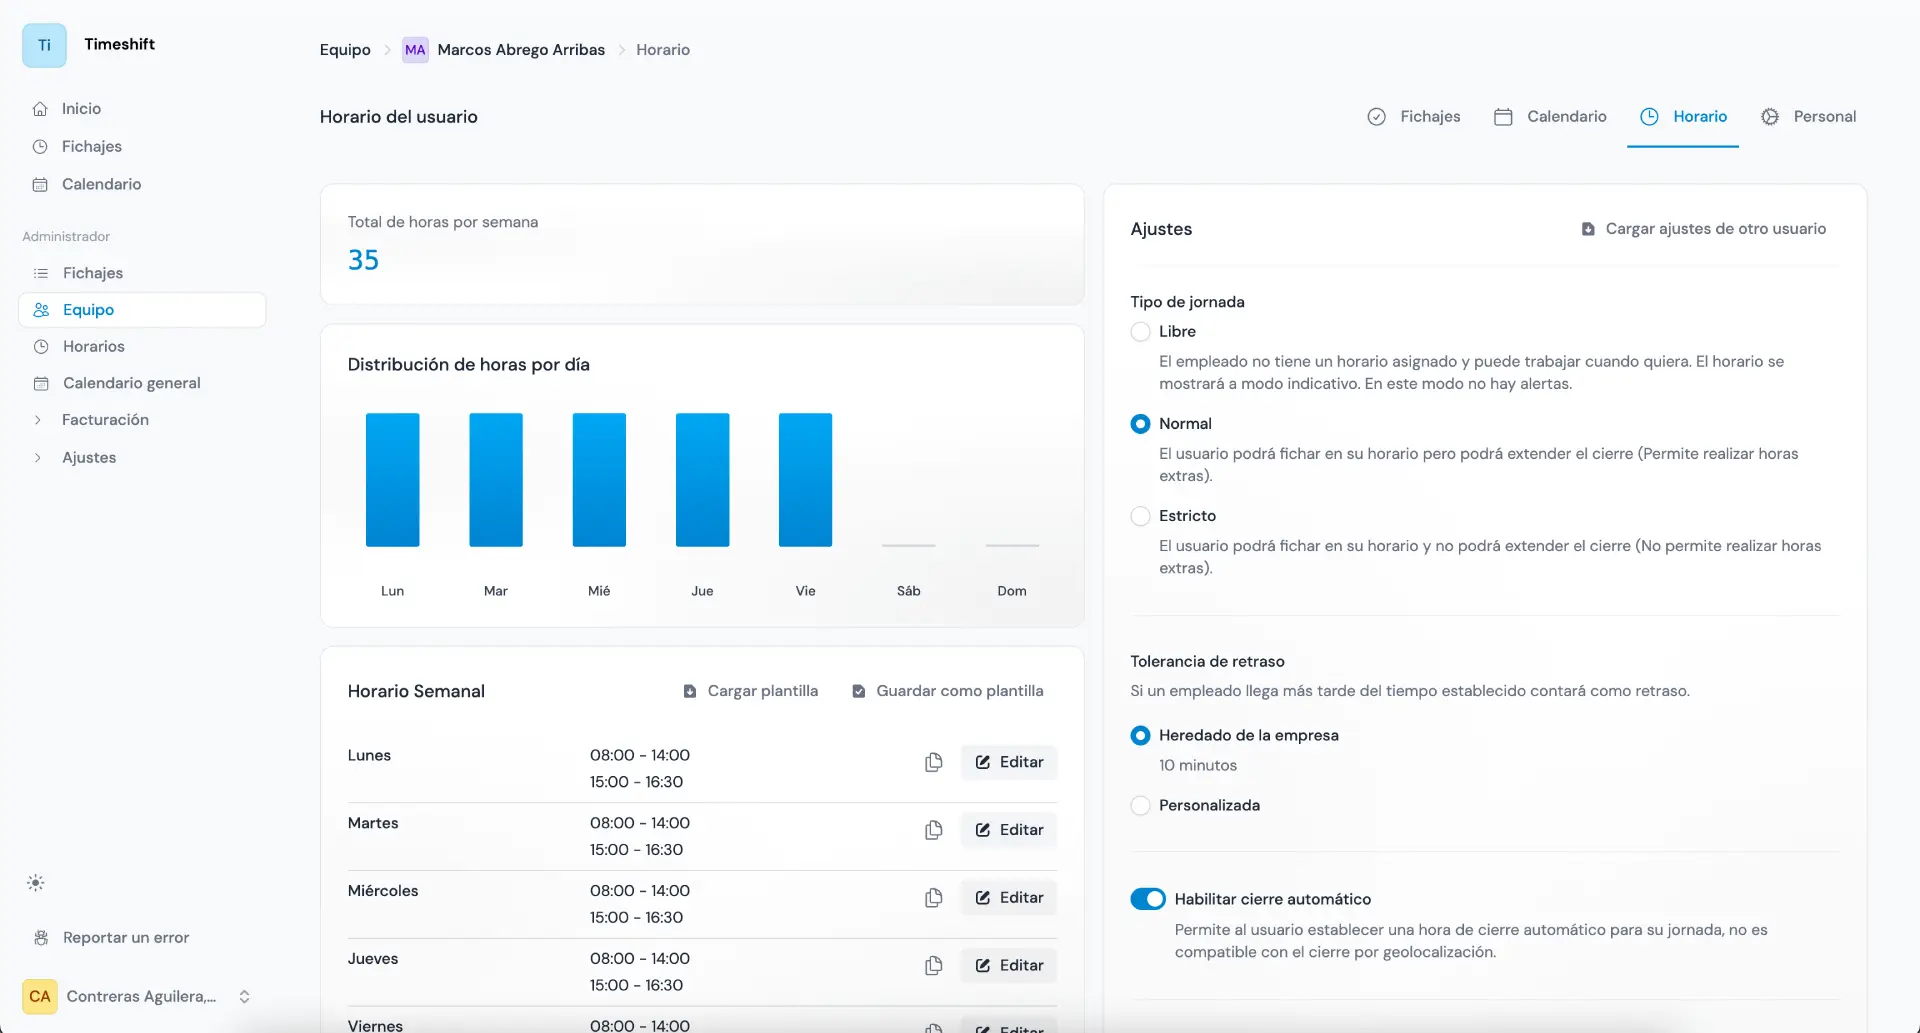The image size is (1920, 1033).
Task: Click the calendar icon next to Calendario general
Action: pyautogui.click(x=41, y=383)
